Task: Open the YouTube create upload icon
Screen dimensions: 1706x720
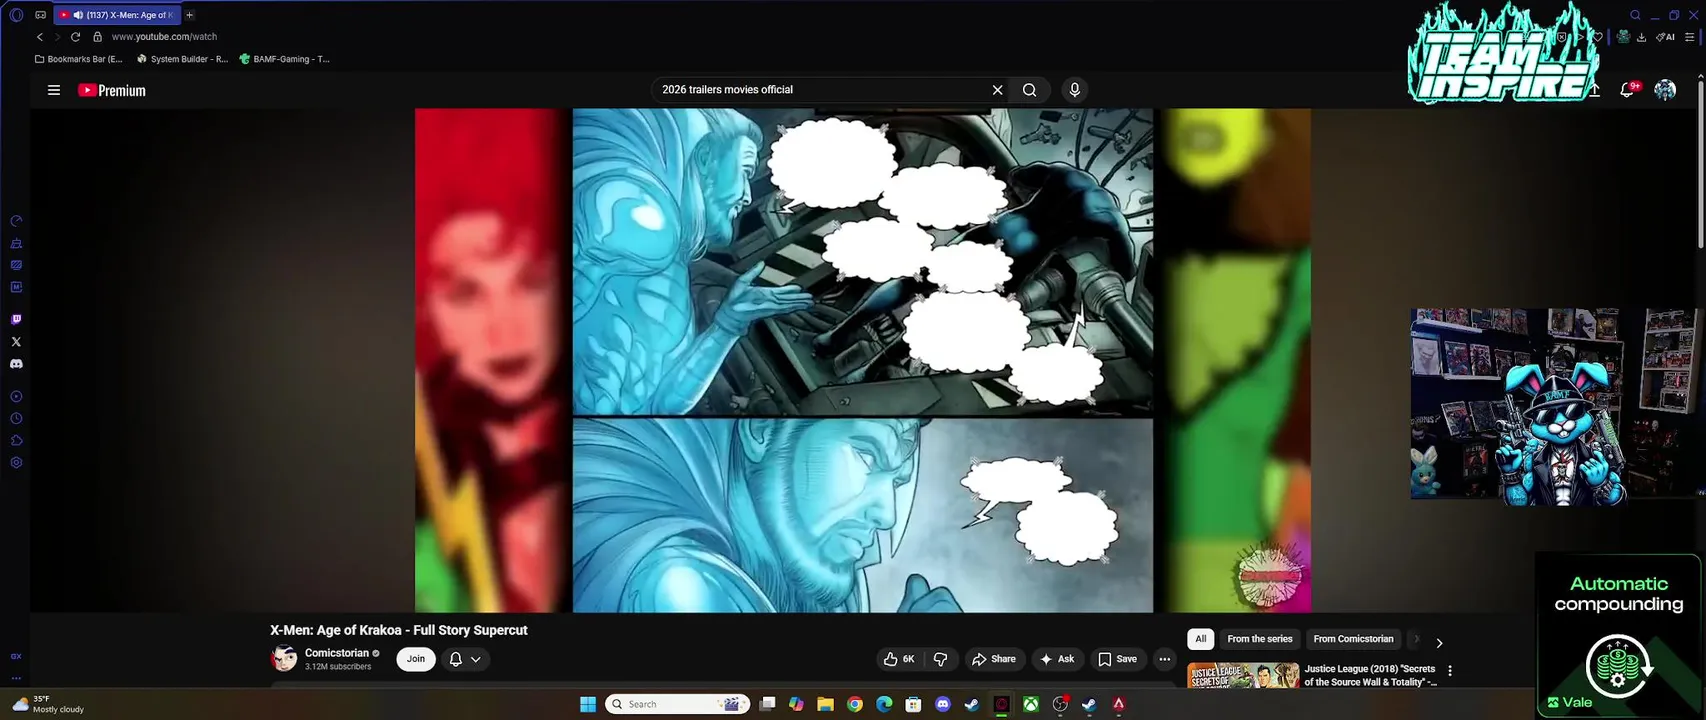Action: pos(1595,90)
